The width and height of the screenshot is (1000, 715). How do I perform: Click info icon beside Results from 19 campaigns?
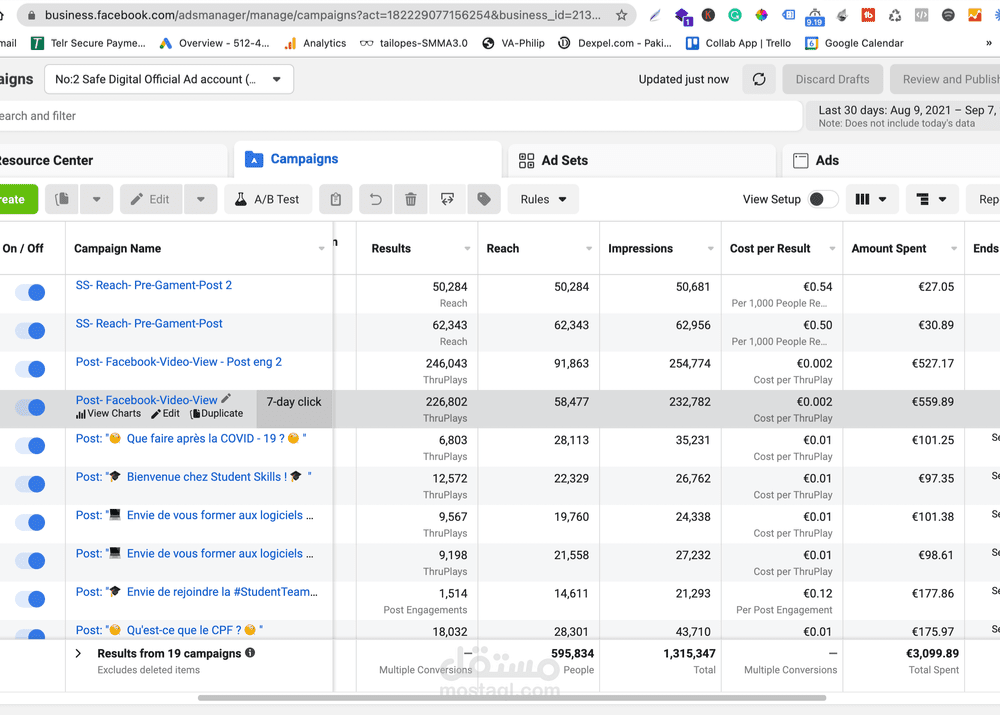click(250, 652)
